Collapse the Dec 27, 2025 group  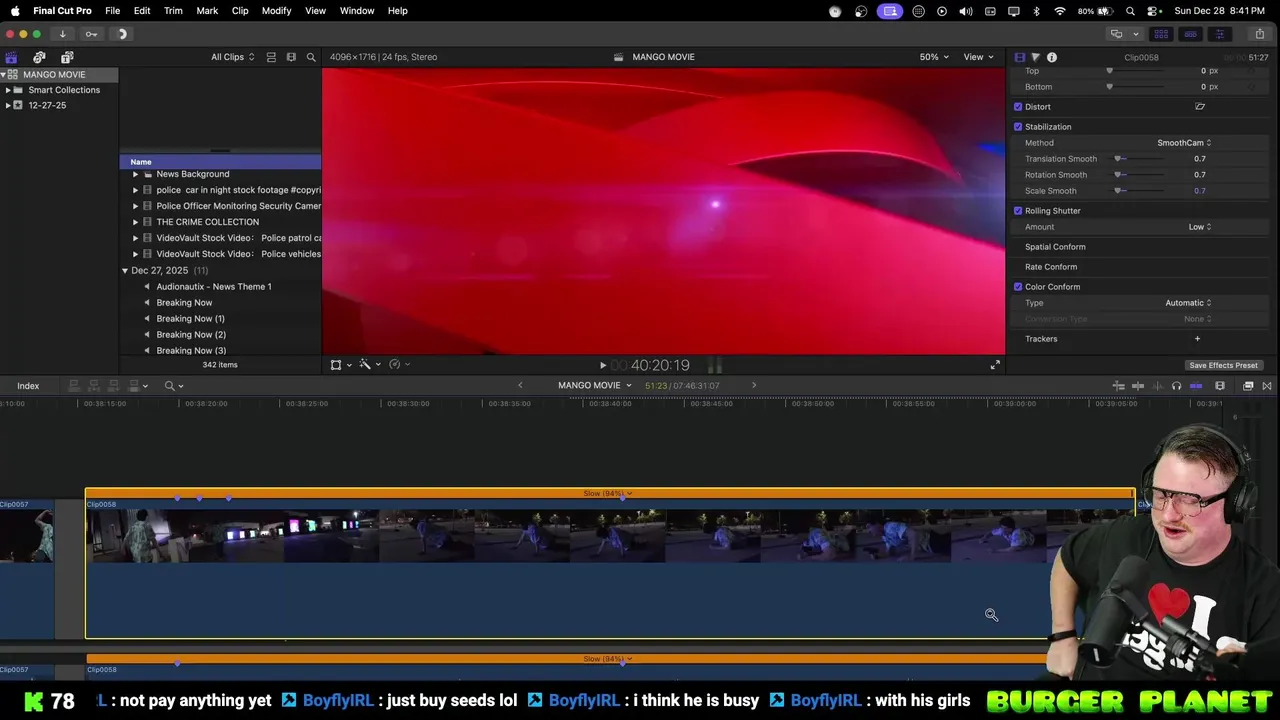pos(125,271)
